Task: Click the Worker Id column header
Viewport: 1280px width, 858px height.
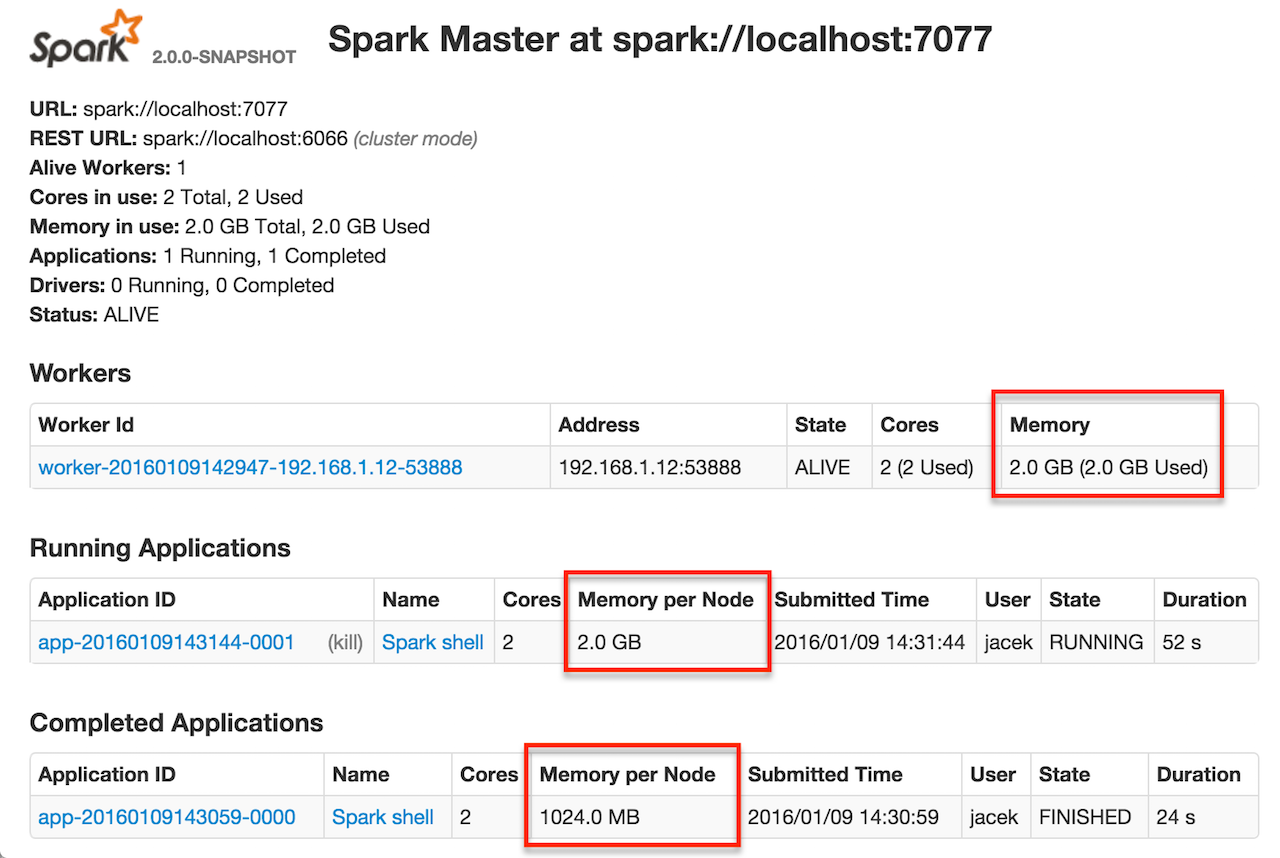Action: pos(86,425)
